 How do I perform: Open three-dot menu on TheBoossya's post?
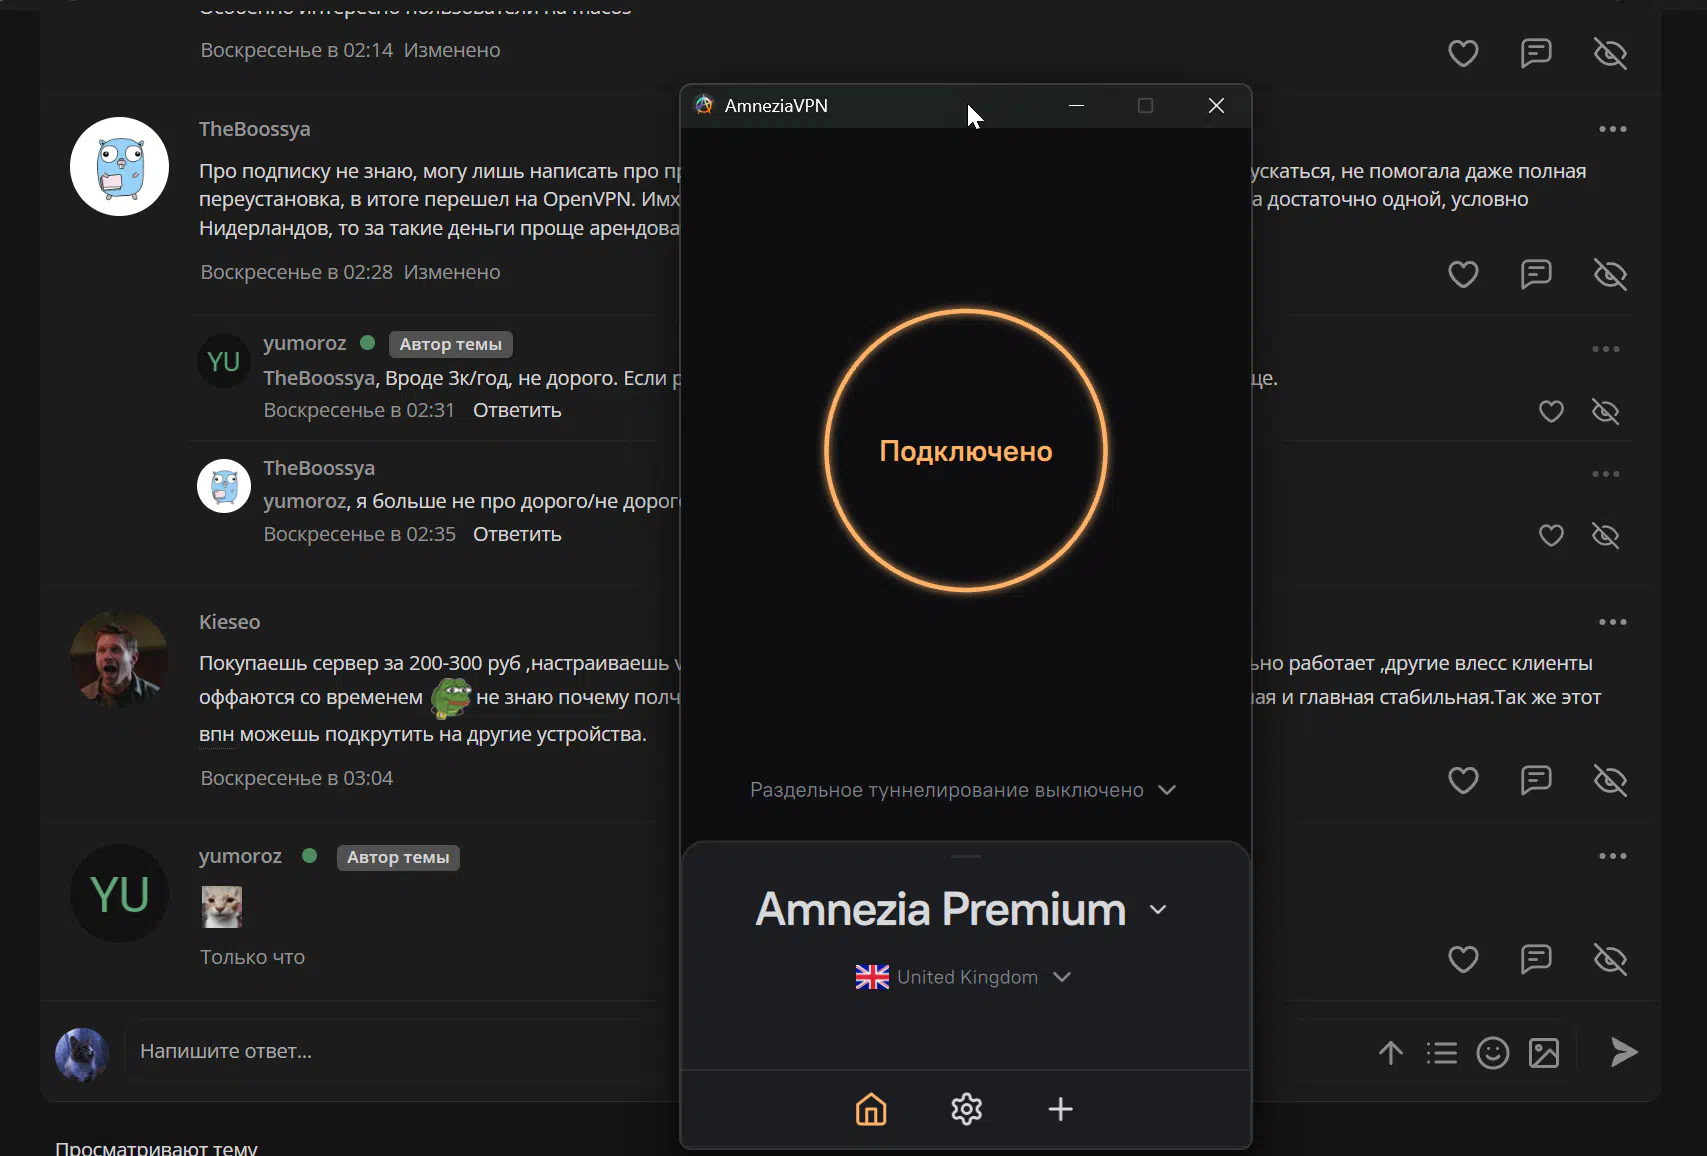(x=1612, y=129)
